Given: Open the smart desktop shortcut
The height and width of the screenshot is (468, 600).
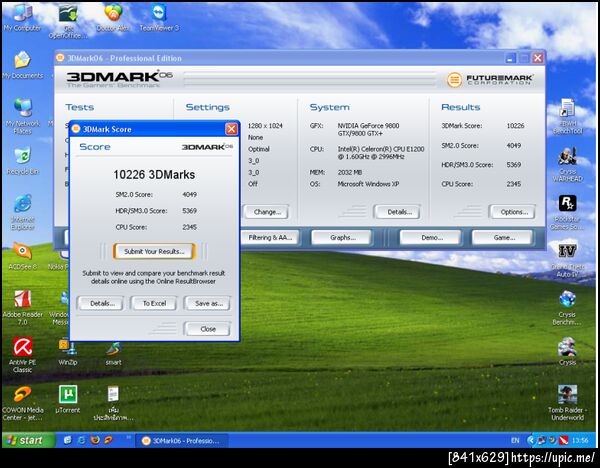Looking at the screenshot, I should click(114, 354).
